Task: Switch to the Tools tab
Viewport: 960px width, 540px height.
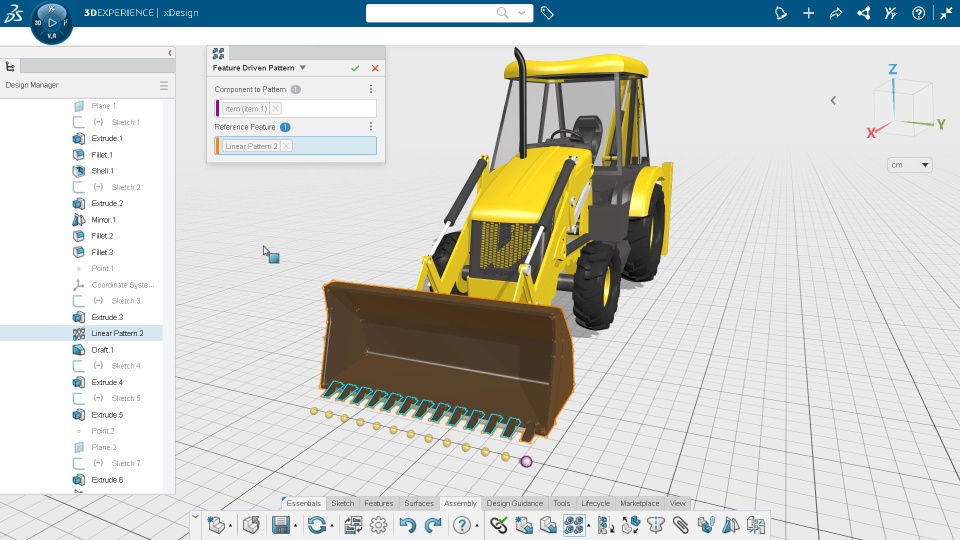Action: click(x=561, y=503)
